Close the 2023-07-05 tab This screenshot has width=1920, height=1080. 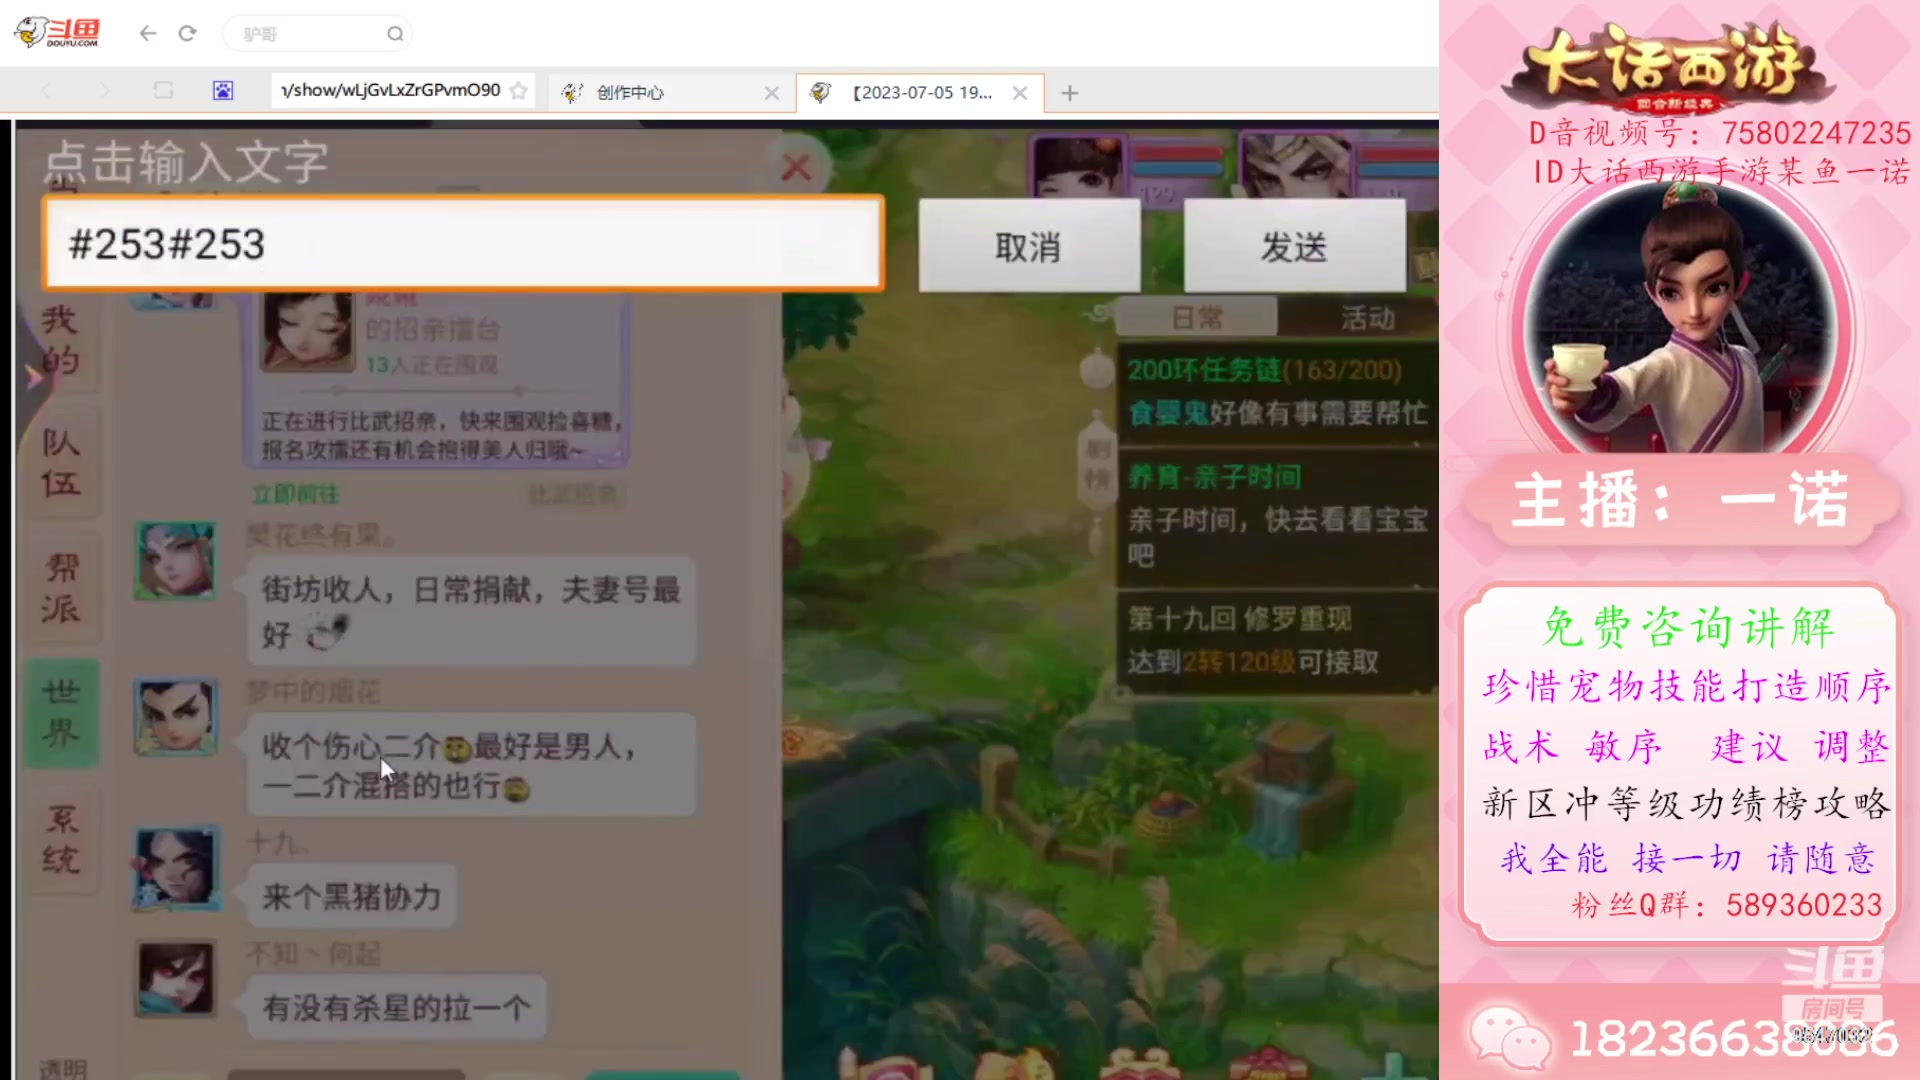[x=1020, y=93]
